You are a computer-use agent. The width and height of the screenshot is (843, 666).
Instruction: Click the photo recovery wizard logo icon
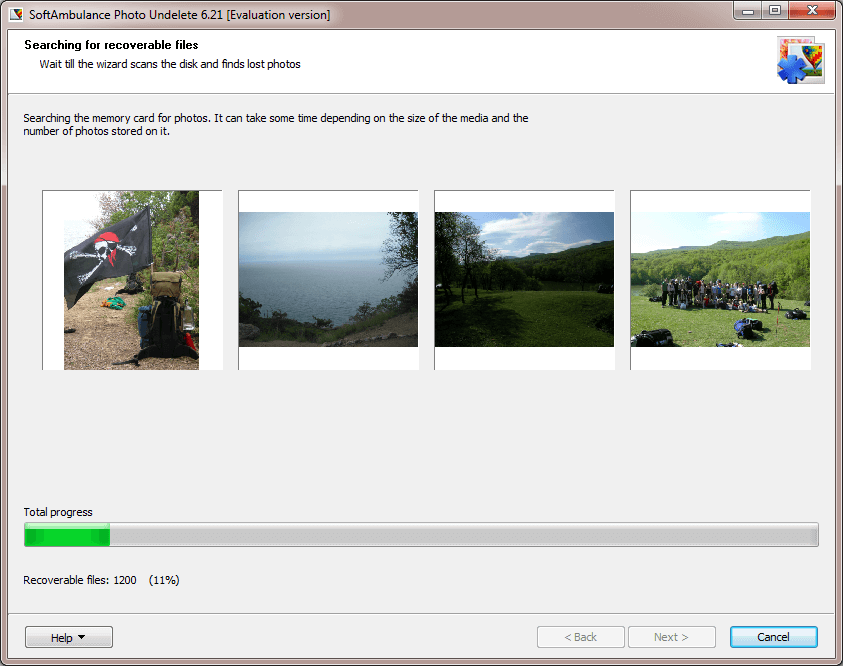click(x=801, y=60)
